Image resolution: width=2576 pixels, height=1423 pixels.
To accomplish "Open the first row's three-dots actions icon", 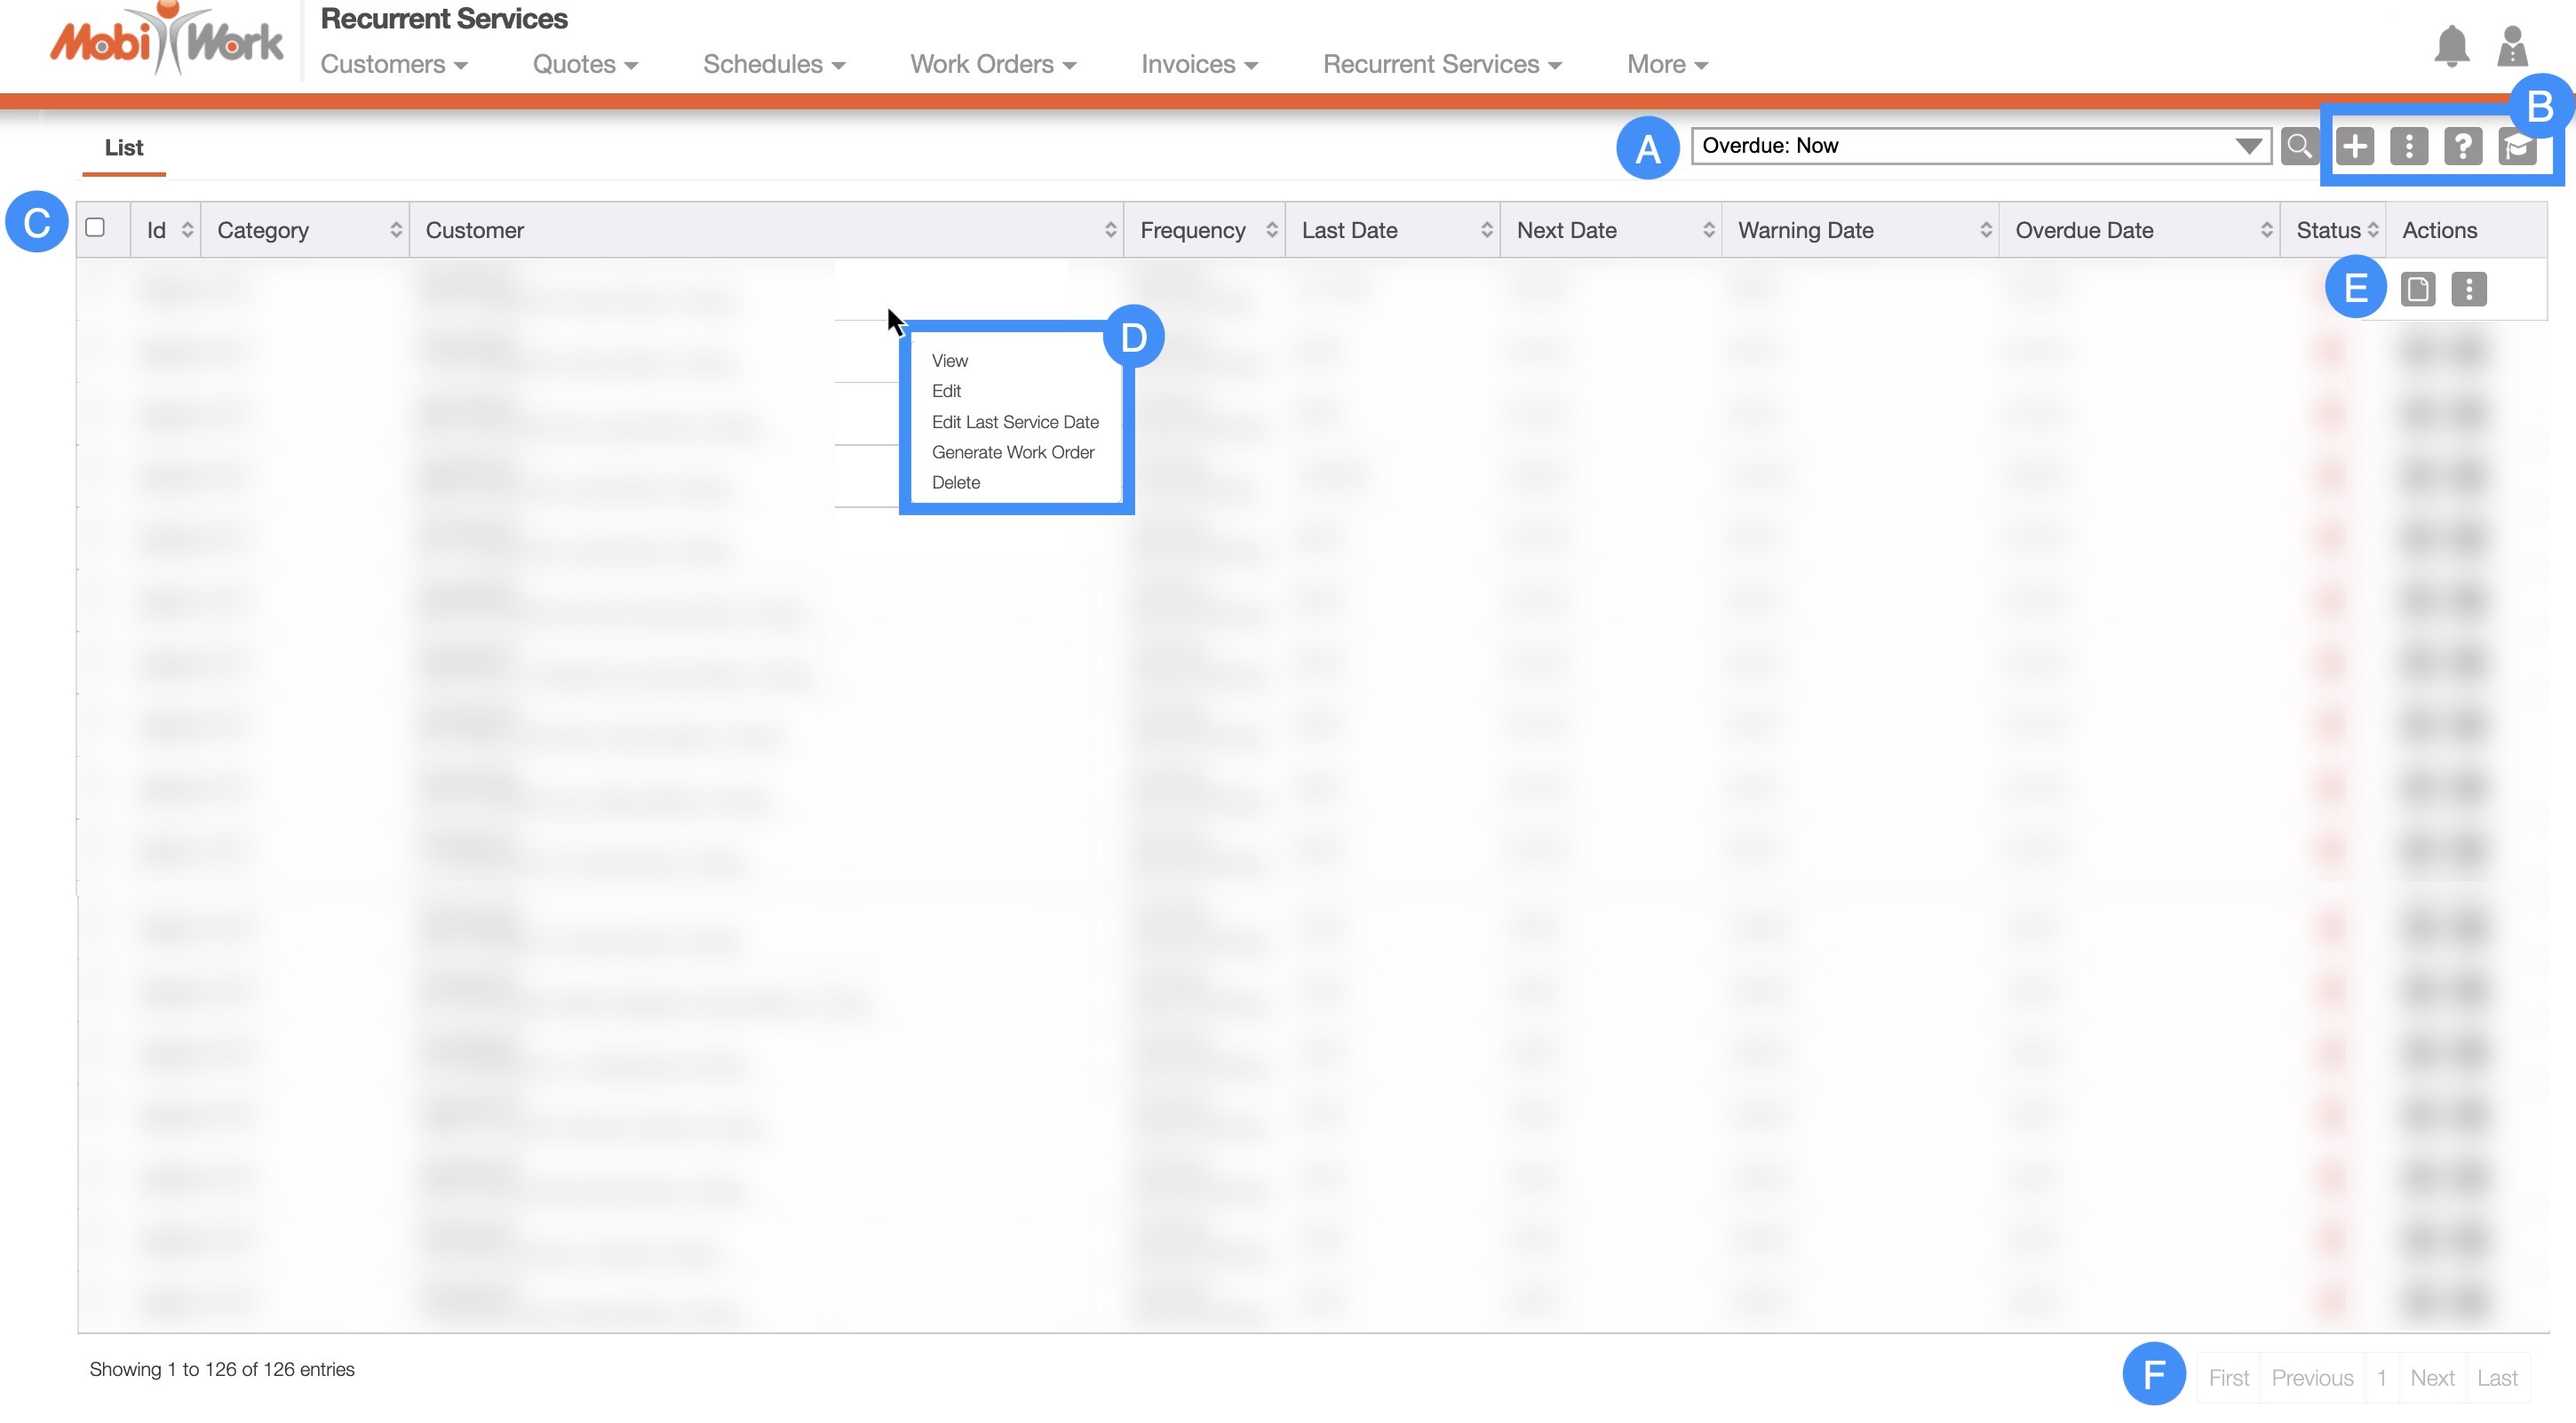I will (2469, 289).
